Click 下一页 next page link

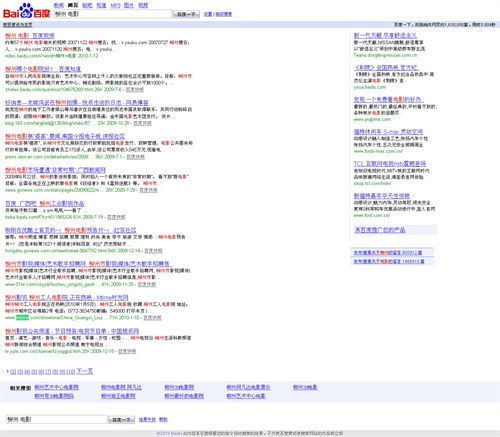(85, 371)
